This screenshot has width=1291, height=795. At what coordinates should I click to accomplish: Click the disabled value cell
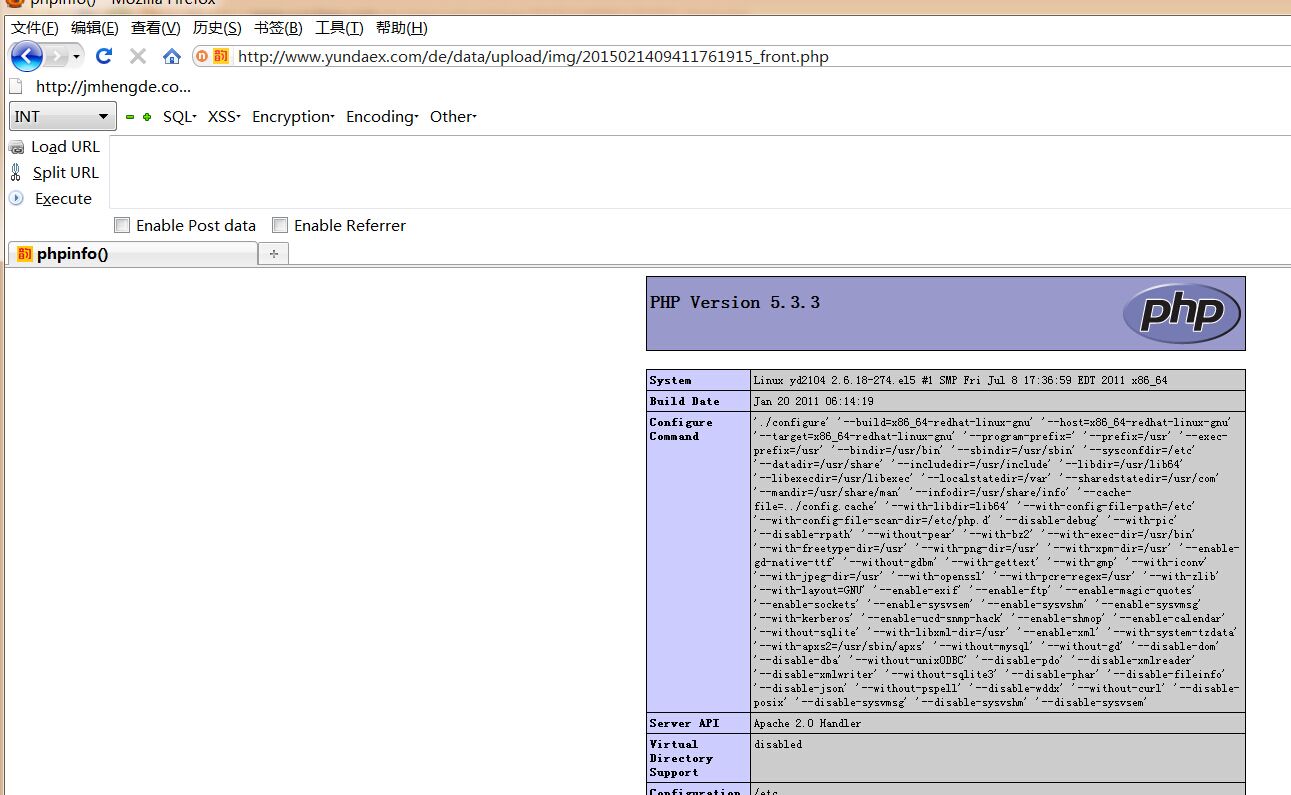(x=997, y=758)
